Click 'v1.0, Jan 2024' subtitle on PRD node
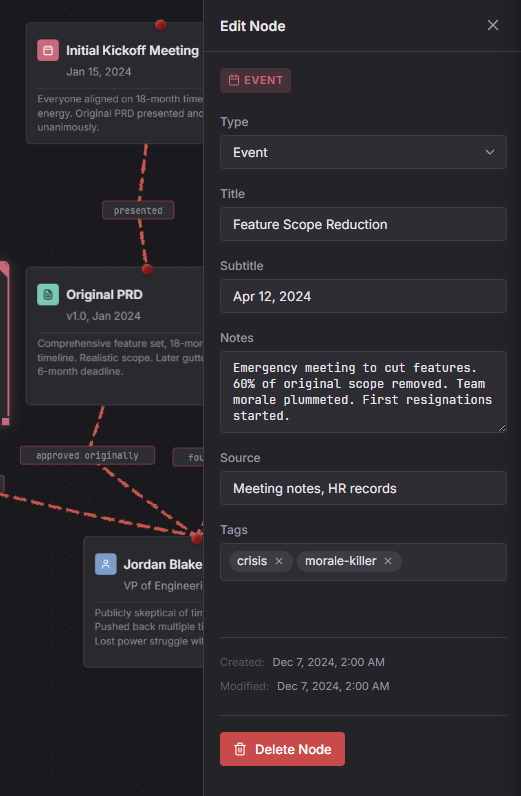Image resolution: width=521 pixels, height=796 pixels. 104,316
